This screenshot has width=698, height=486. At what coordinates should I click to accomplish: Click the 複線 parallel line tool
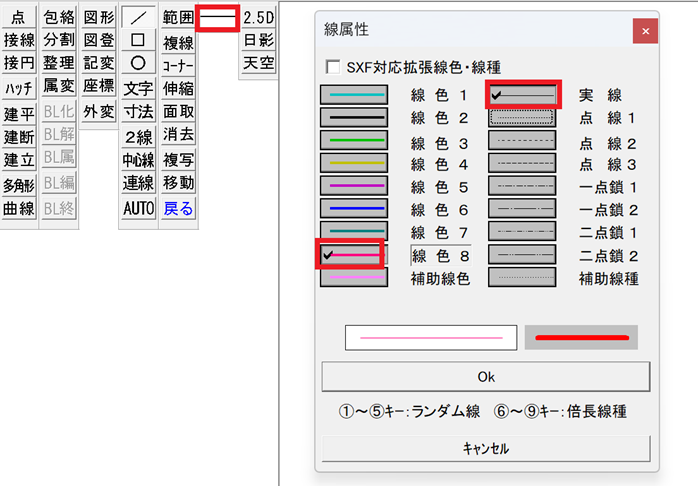pos(178,43)
